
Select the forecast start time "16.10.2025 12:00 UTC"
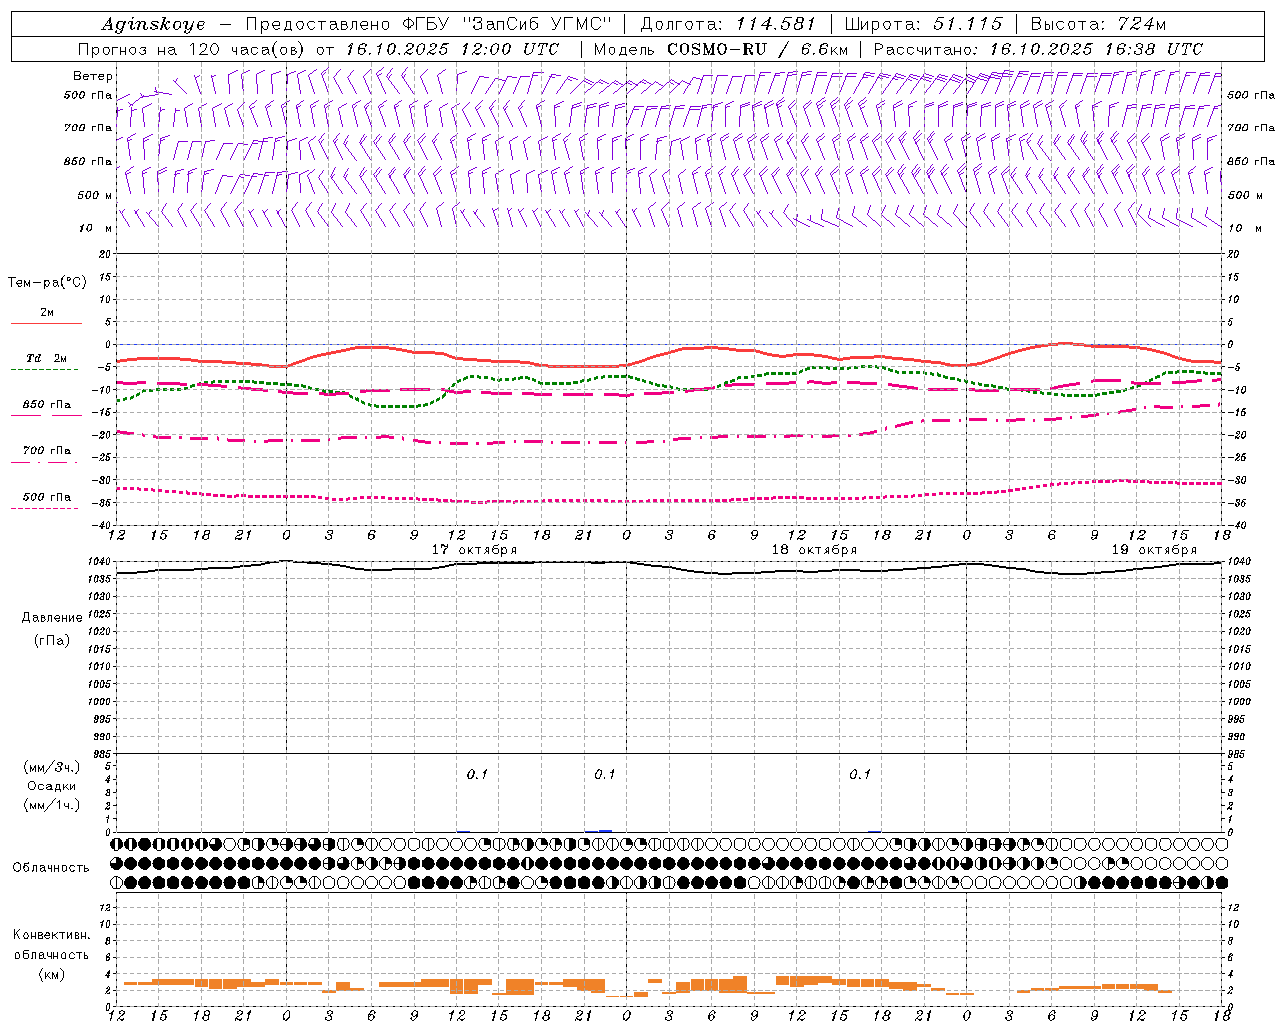pos(453,49)
